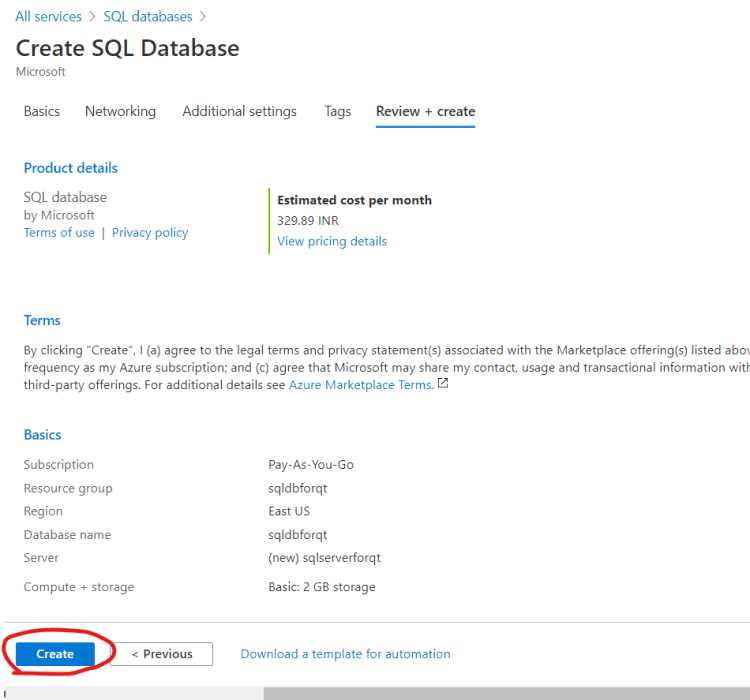The width and height of the screenshot is (750, 700).
Task: Click external-link icon after Marketplace Terms
Action: pos(443,383)
